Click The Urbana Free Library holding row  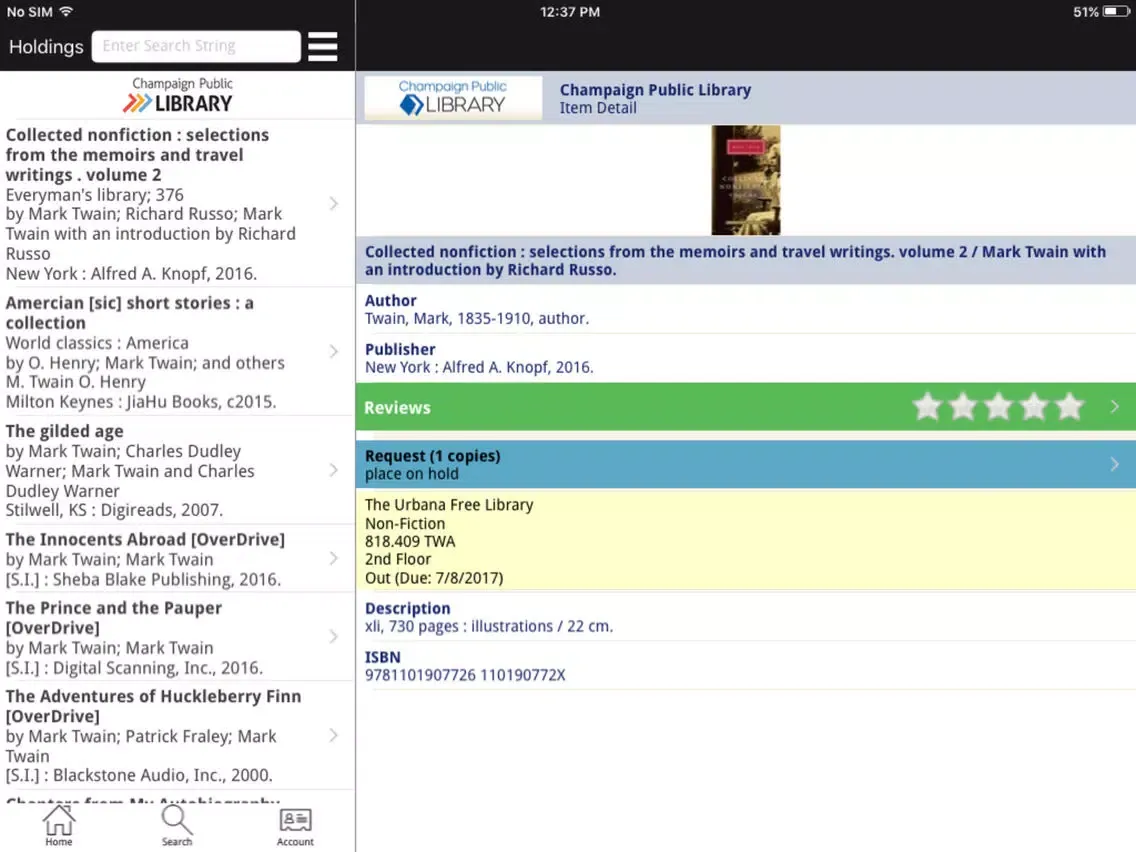point(746,541)
